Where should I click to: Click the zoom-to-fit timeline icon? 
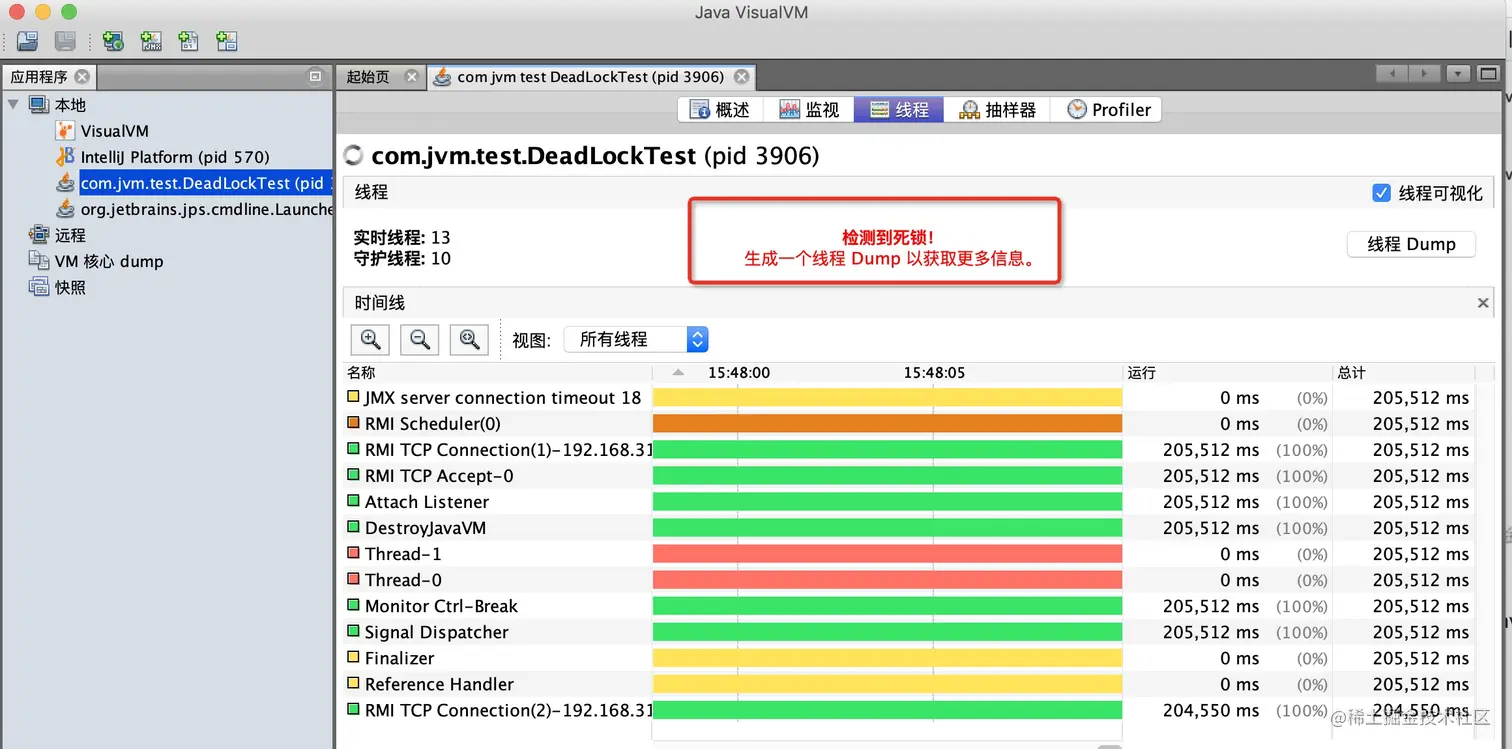pos(469,340)
